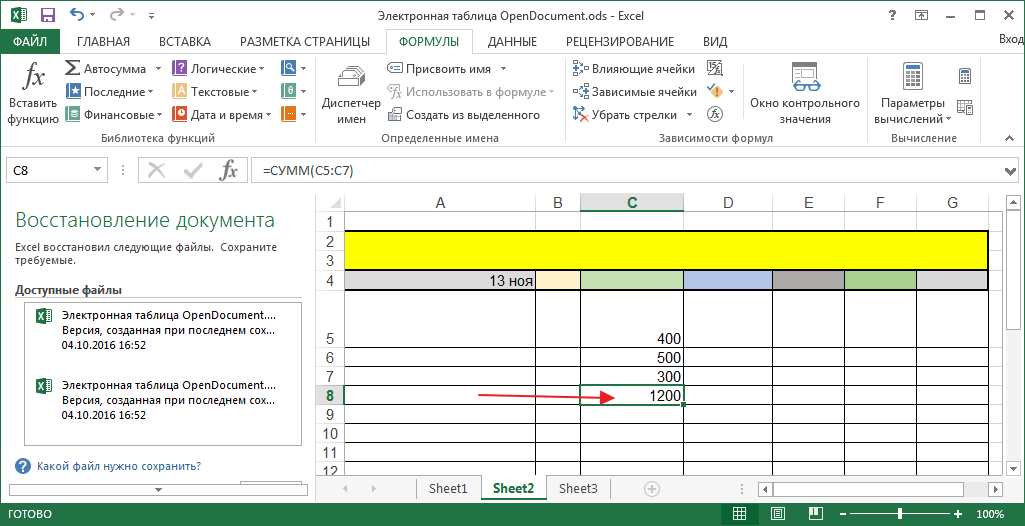Click the Evaluate Formula fx circle icon
This screenshot has width=1025, height=526.
[715, 114]
